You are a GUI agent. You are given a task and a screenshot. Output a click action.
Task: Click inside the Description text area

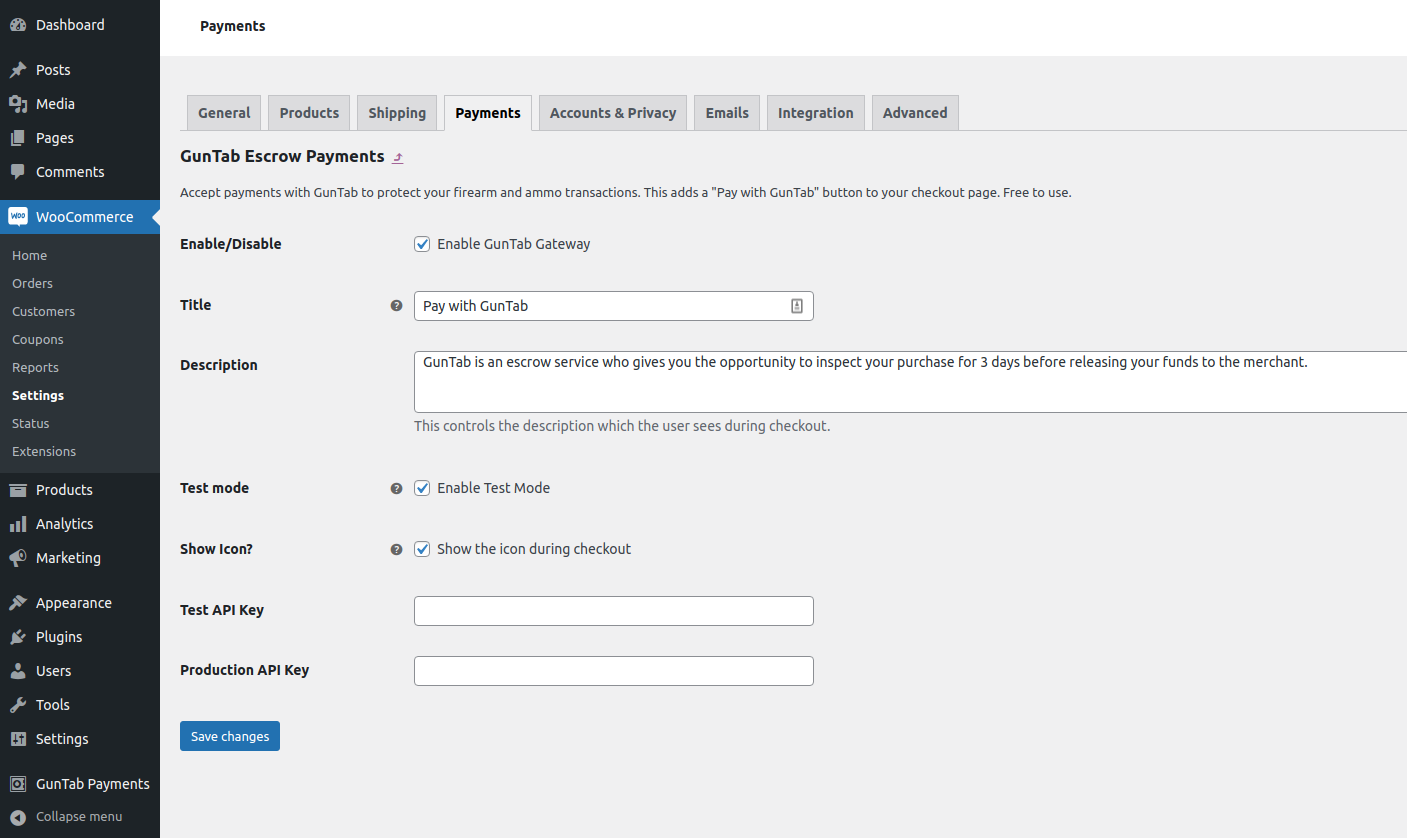[910, 382]
